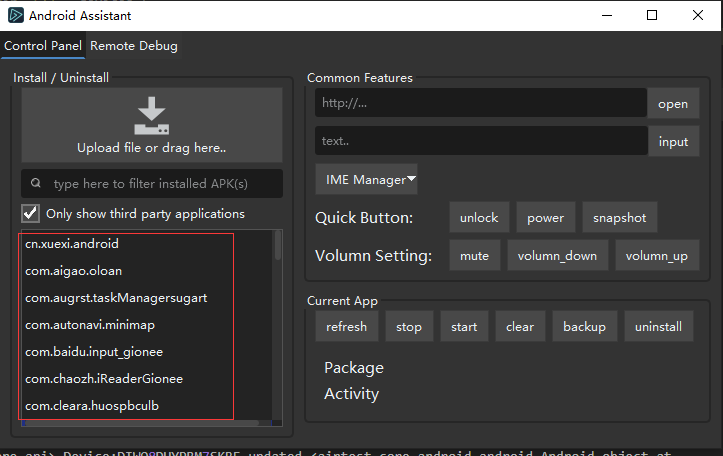Click the search magnifier icon in filter box
This screenshot has height=456, width=723.
coord(36,184)
